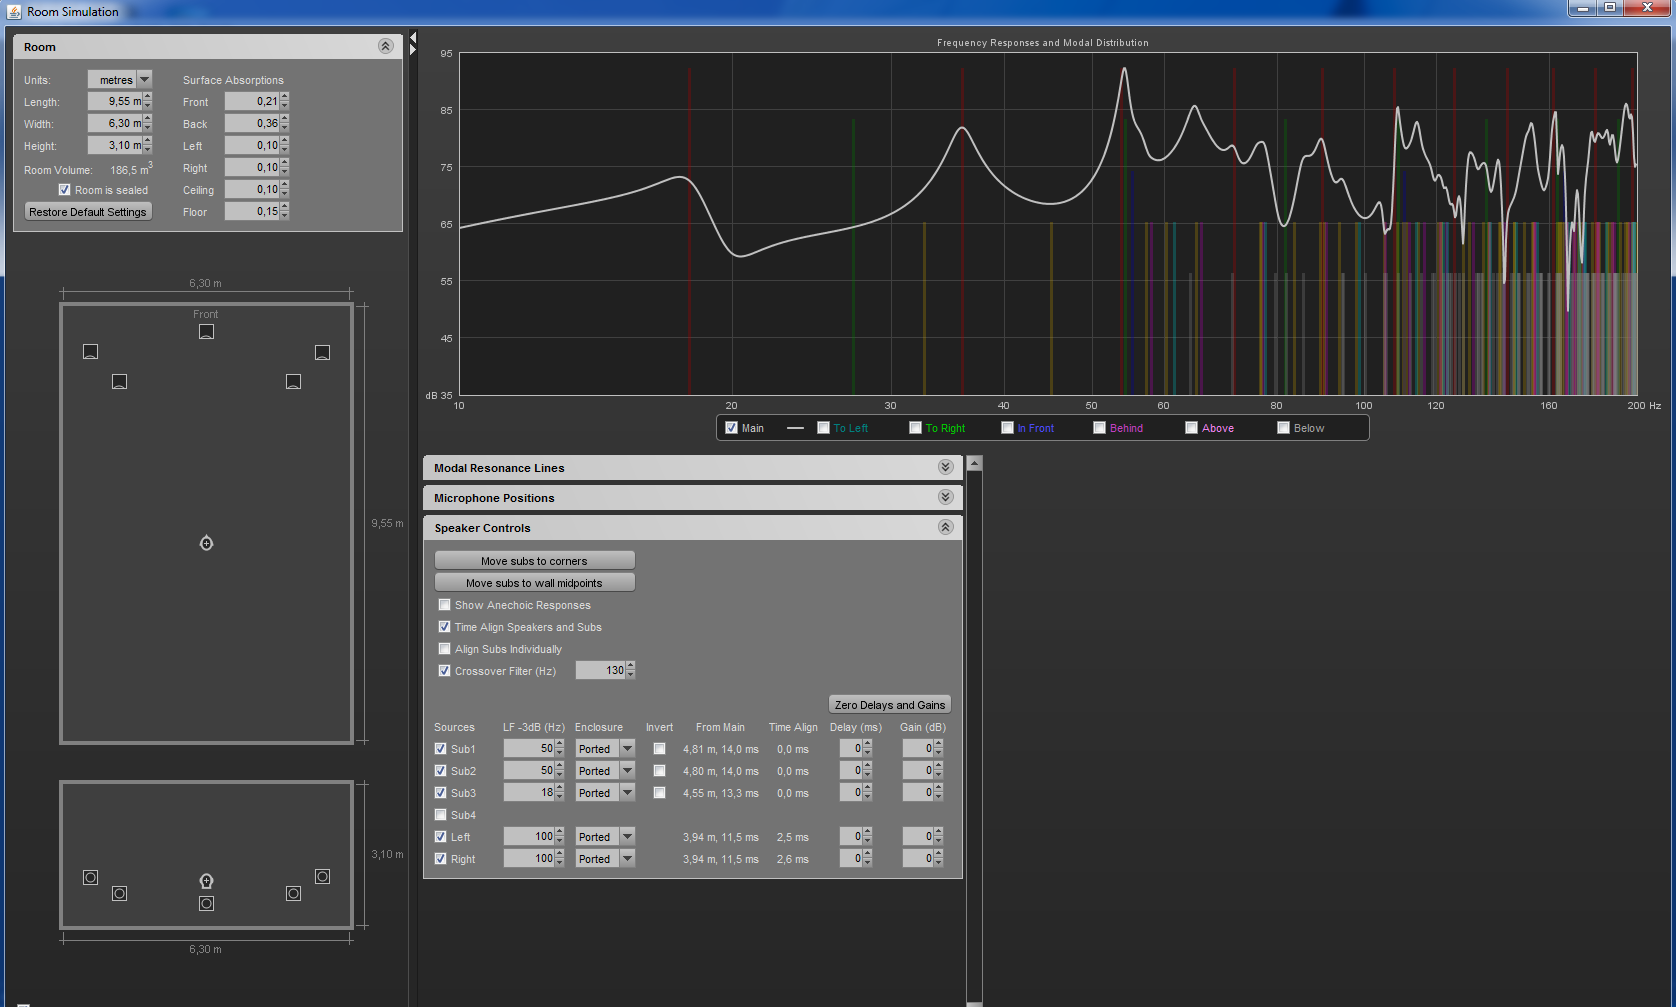Collapse the Speaker Controls panel chevron icon

pyautogui.click(x=945, y=527)
